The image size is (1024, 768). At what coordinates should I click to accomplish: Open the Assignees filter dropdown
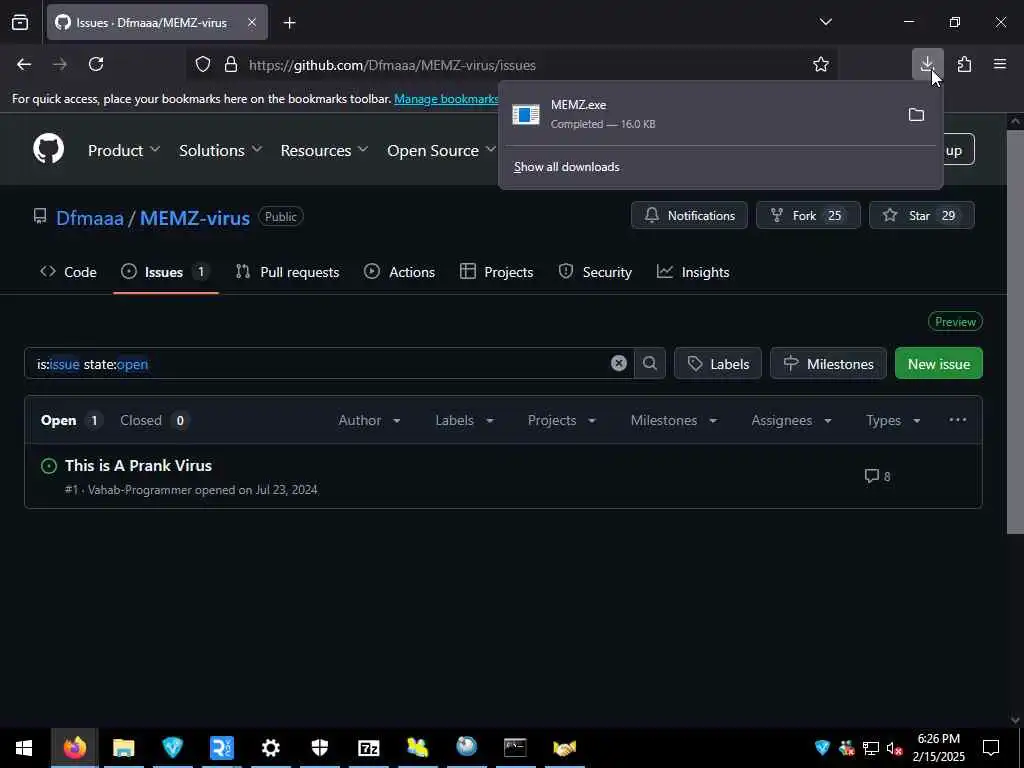pyautogui.click(x=792, y=420)
